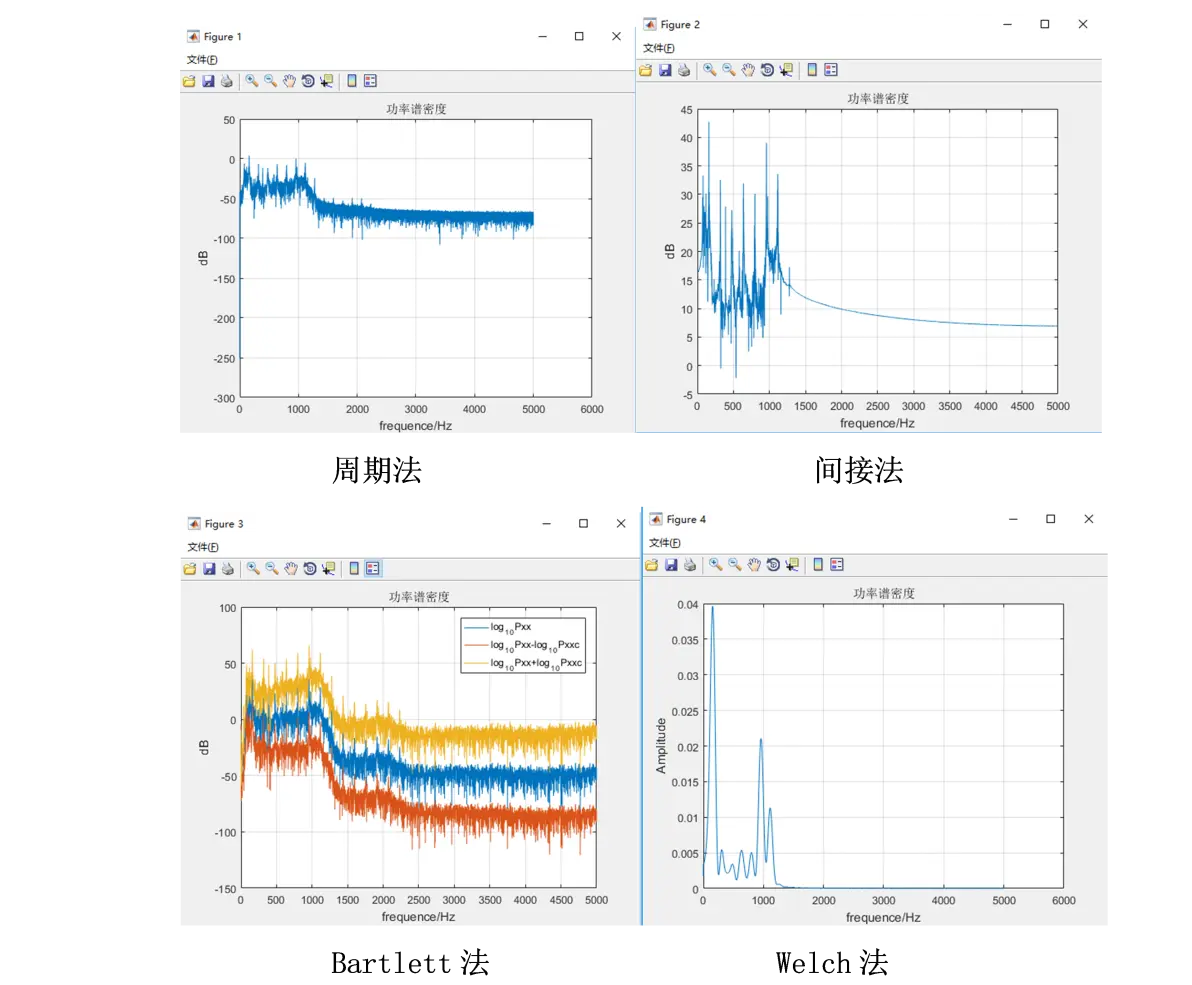
Task: Choose the Pan tool in Figure 3
Action: [291, 569]
